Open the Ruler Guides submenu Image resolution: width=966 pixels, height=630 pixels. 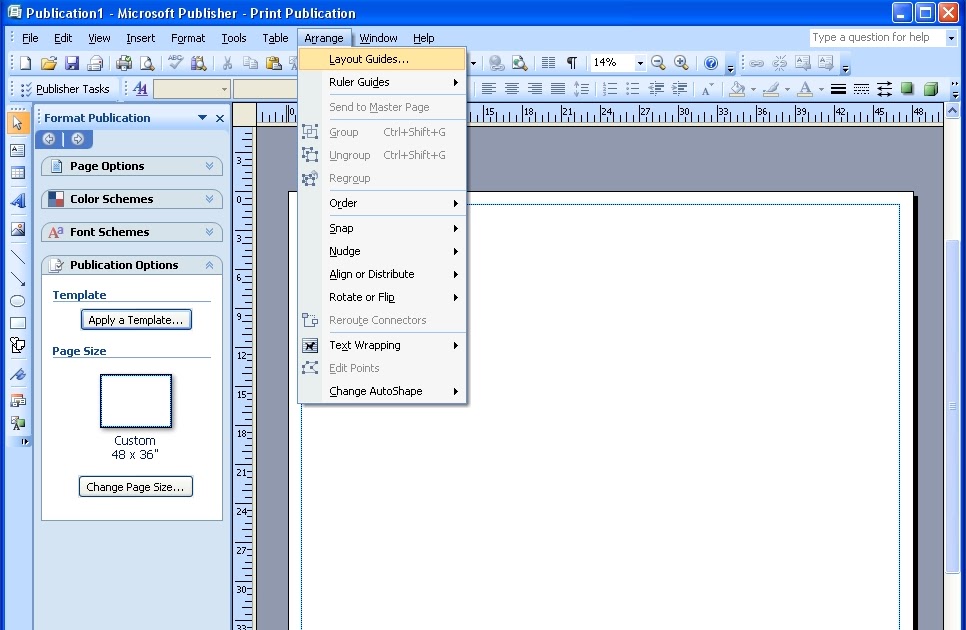(x=382, y=82)
